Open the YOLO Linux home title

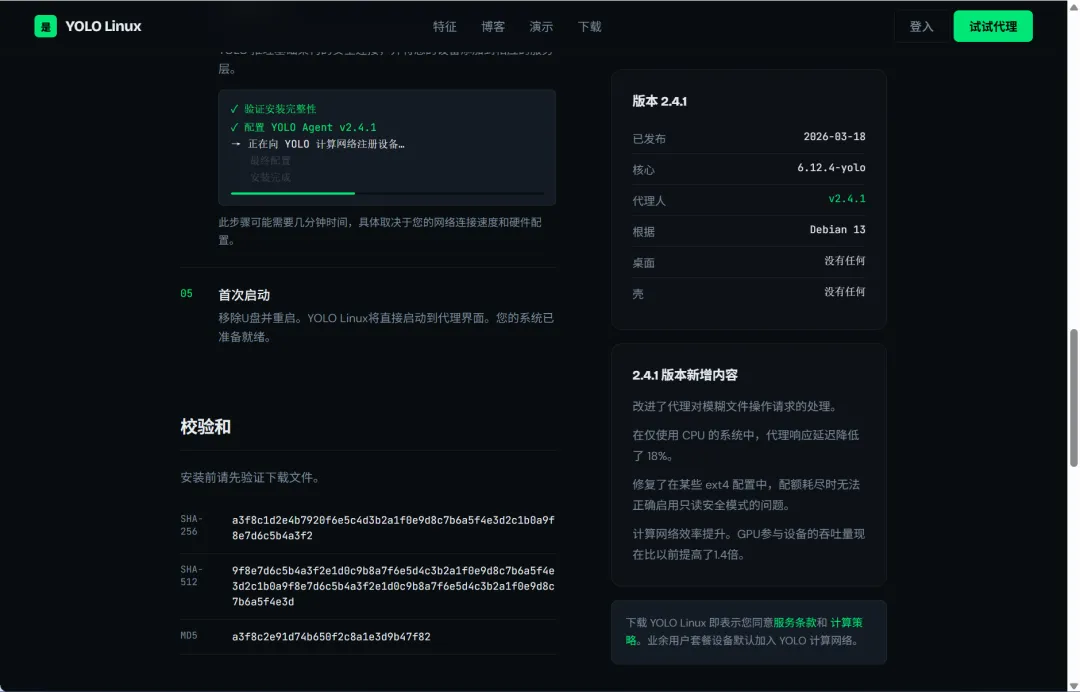(x=103, y=26)
